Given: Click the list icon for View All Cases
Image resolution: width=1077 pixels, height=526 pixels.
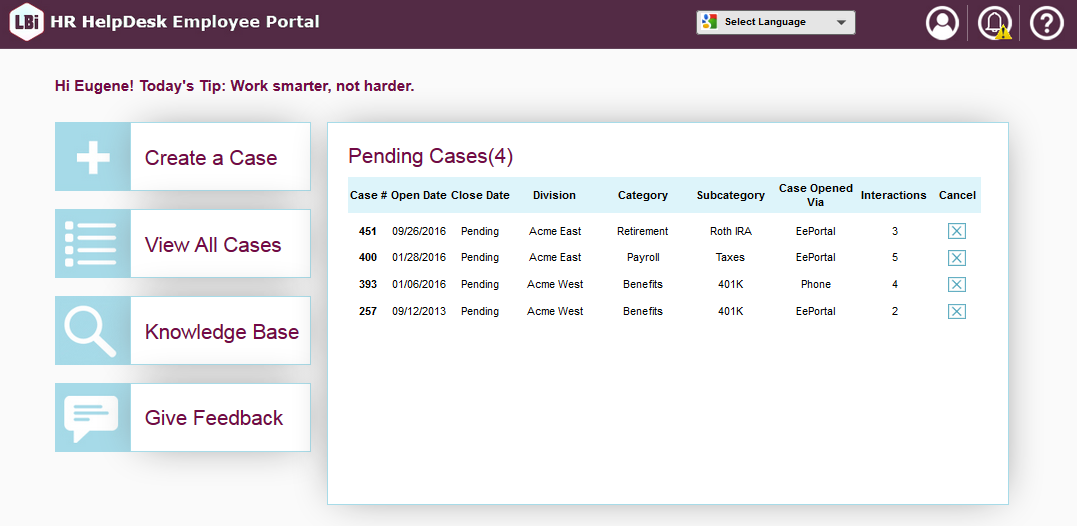Looking at the screenshot, I should (93, 244).
